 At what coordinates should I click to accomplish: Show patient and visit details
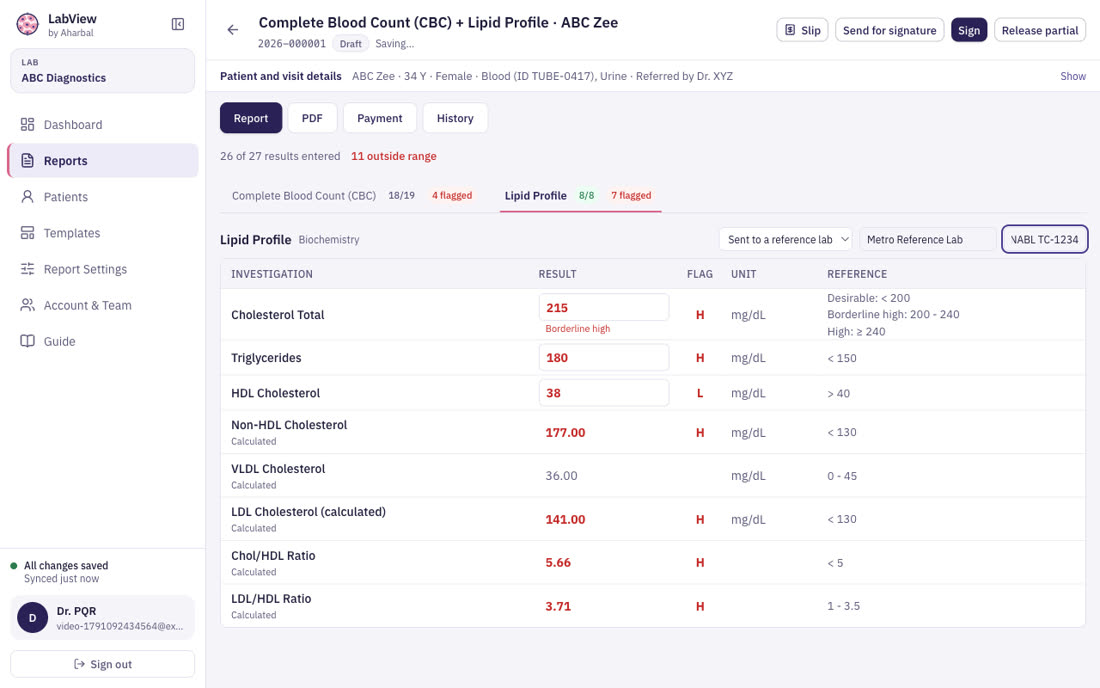pyautogui.click(x=1073, y=76)
